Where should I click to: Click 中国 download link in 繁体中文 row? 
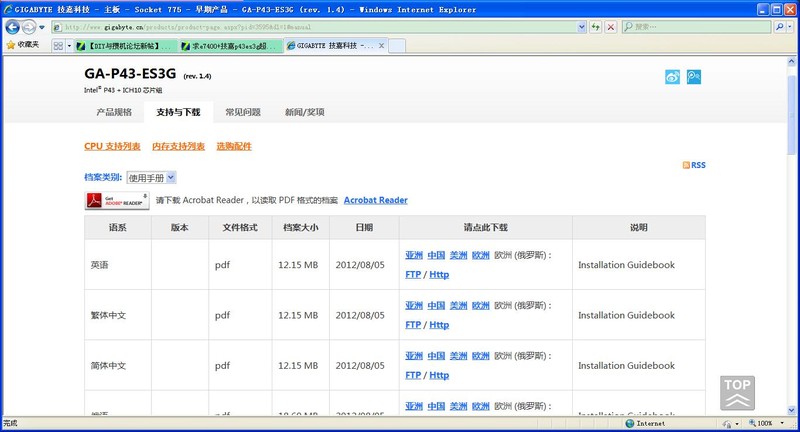tap(436, 306)
